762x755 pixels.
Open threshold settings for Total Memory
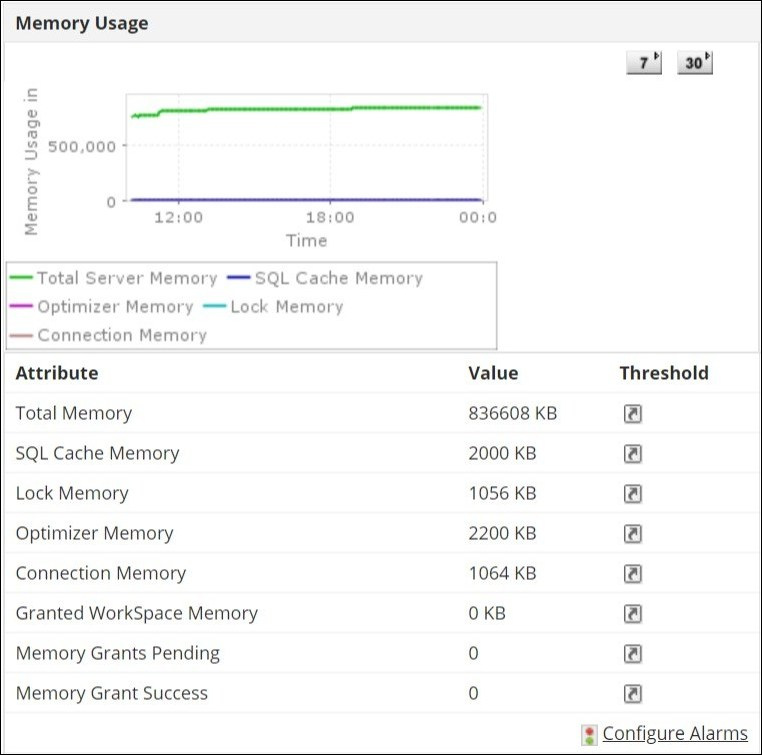pyautogui.click(x=632, y=414)
